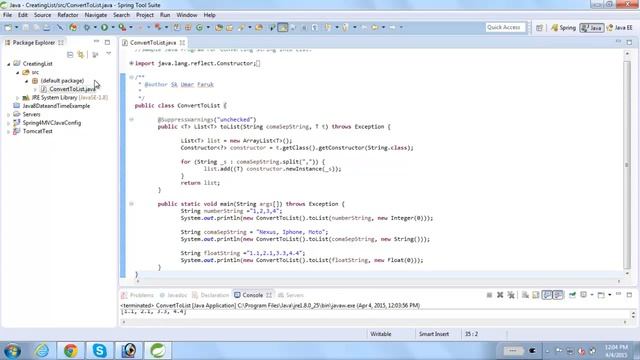This screenshot has width=640, height=360.
Task: Collapse the (default package) node
Action: click(27, 81)
